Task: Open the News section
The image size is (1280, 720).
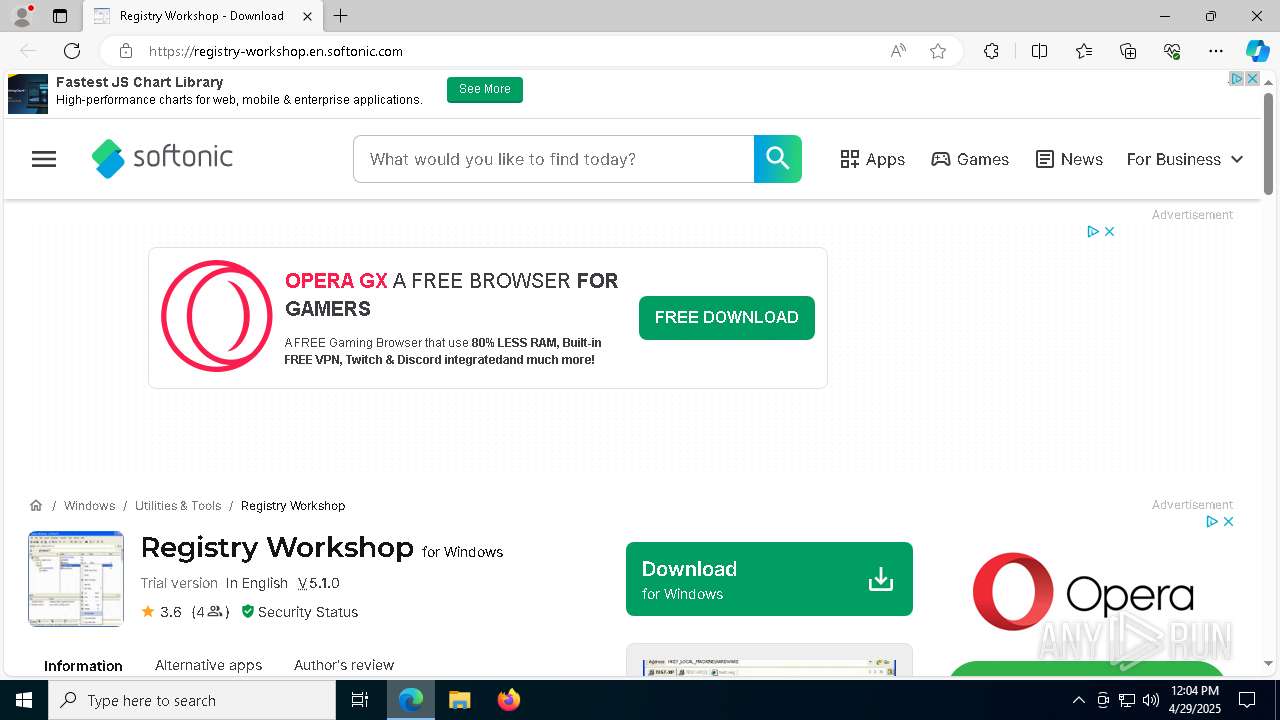Action: point(1069,159)
